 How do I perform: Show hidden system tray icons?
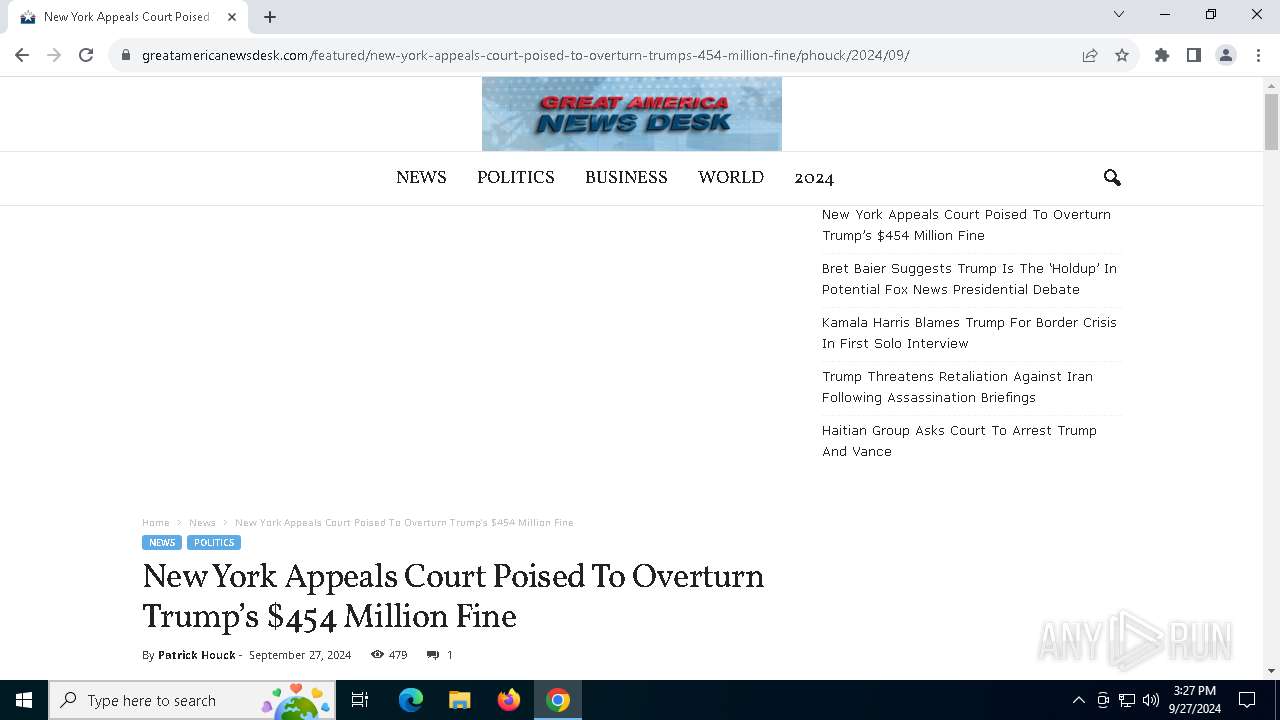1078,700
